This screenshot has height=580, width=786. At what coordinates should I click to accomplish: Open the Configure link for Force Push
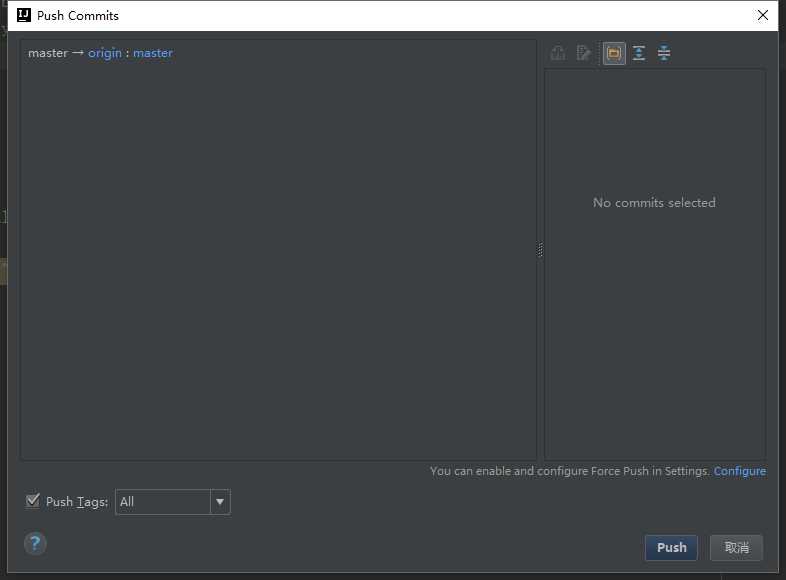pos(739,471)
